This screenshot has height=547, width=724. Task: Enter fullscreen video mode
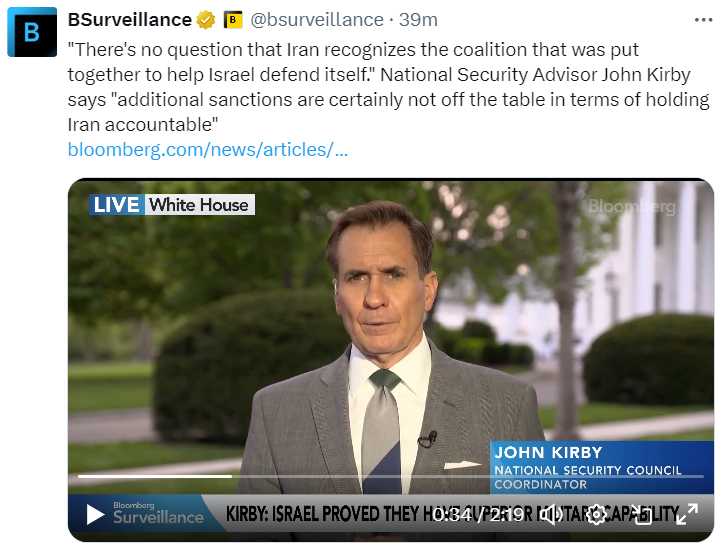(x=686, y=514)
